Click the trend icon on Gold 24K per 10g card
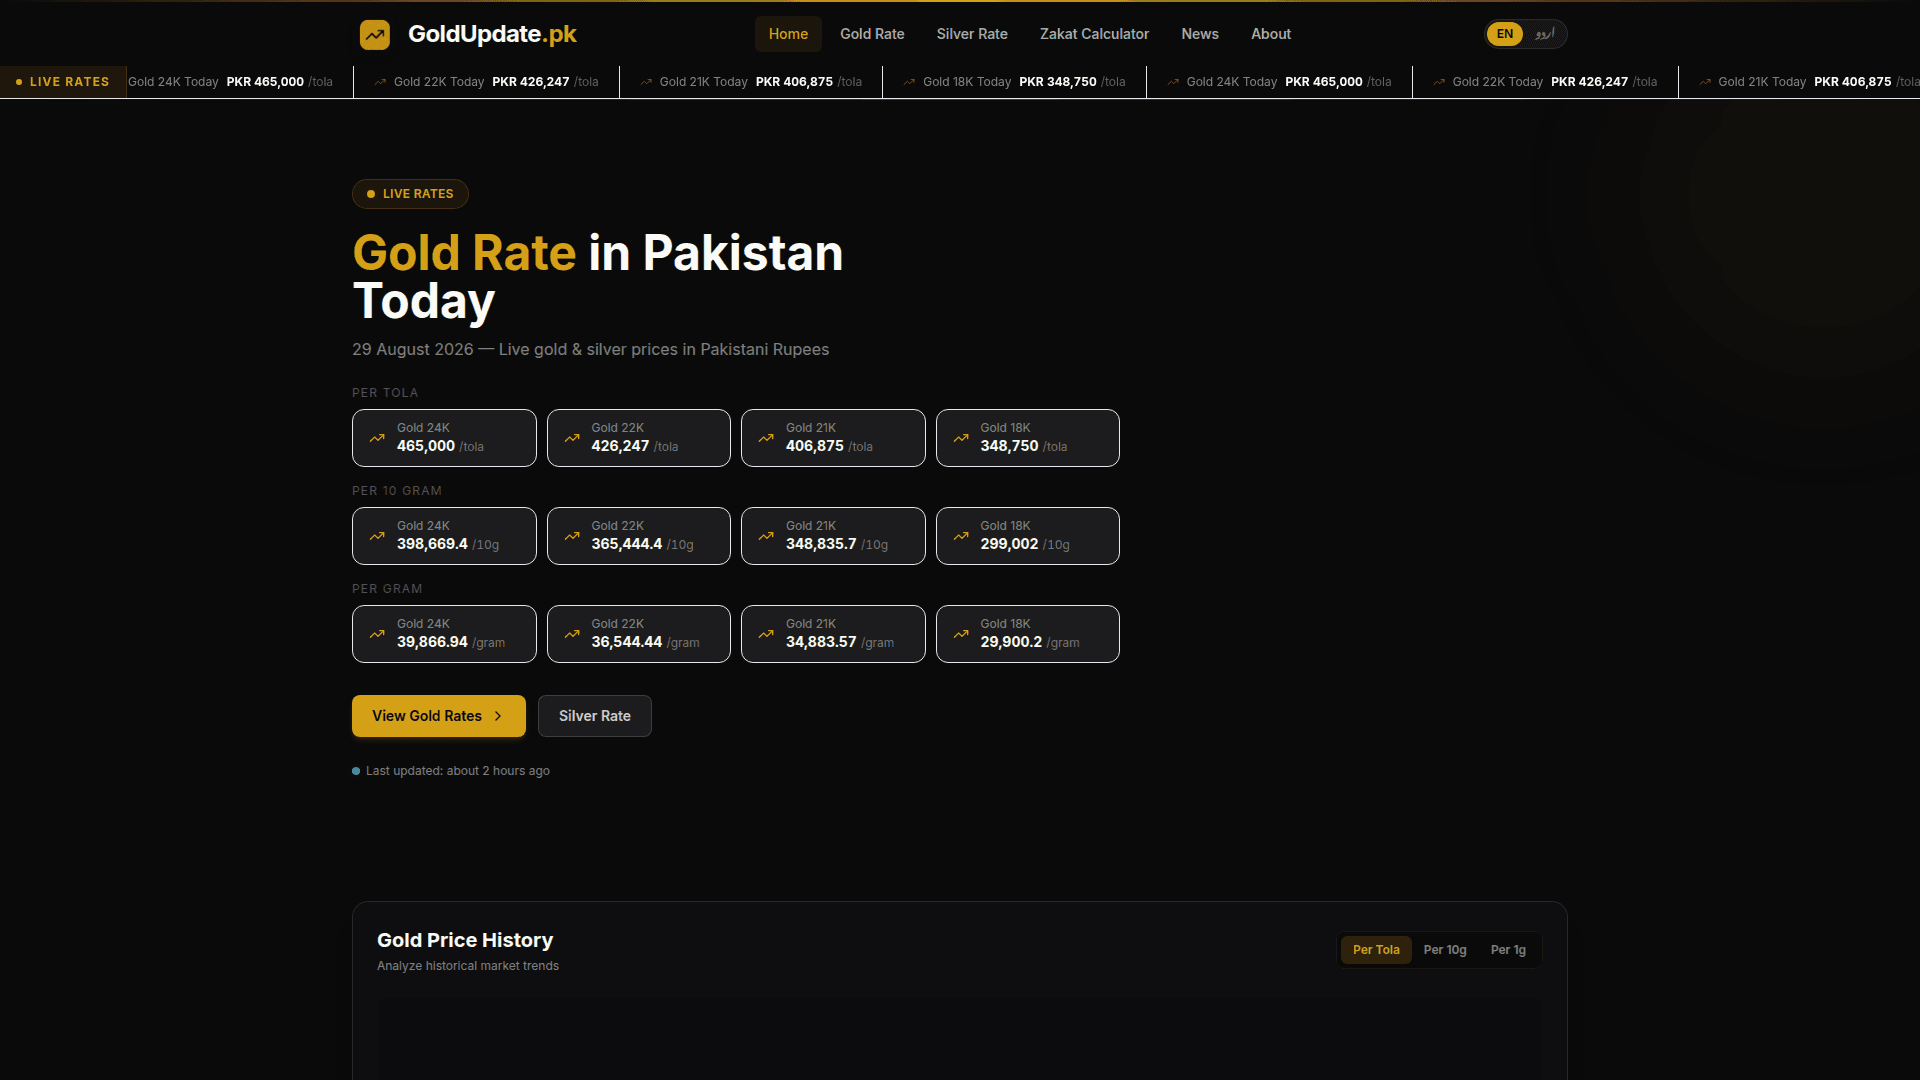Viewport: 1920px width, 1080px height. pyautogui.click(x=377, y=536)
